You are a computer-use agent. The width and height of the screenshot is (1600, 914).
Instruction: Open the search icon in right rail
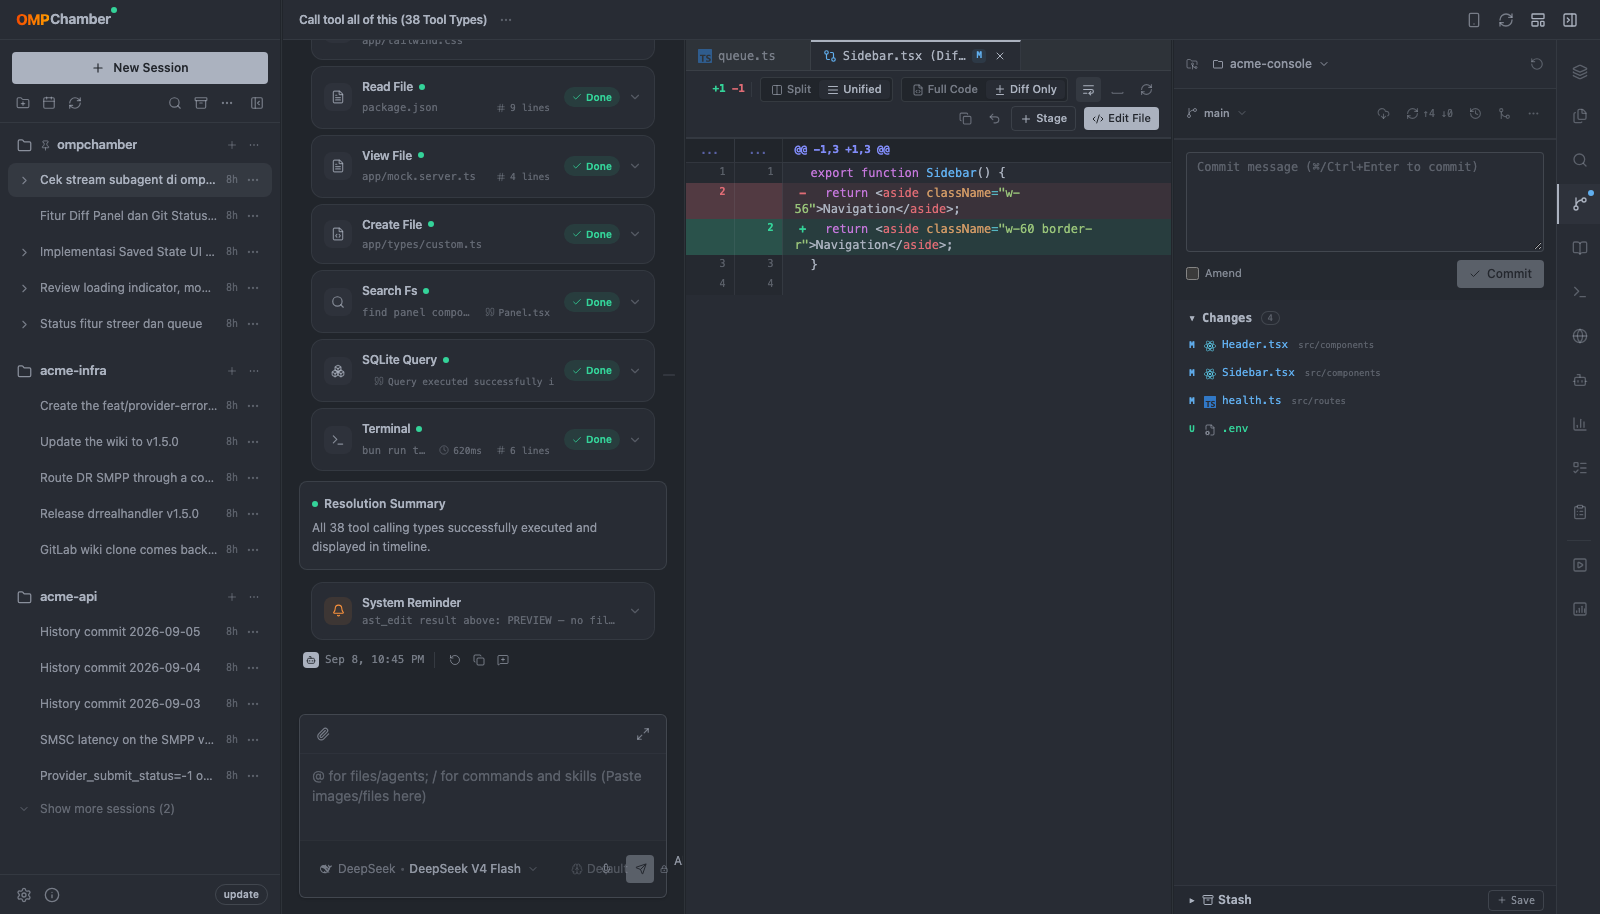(1580, 160)
